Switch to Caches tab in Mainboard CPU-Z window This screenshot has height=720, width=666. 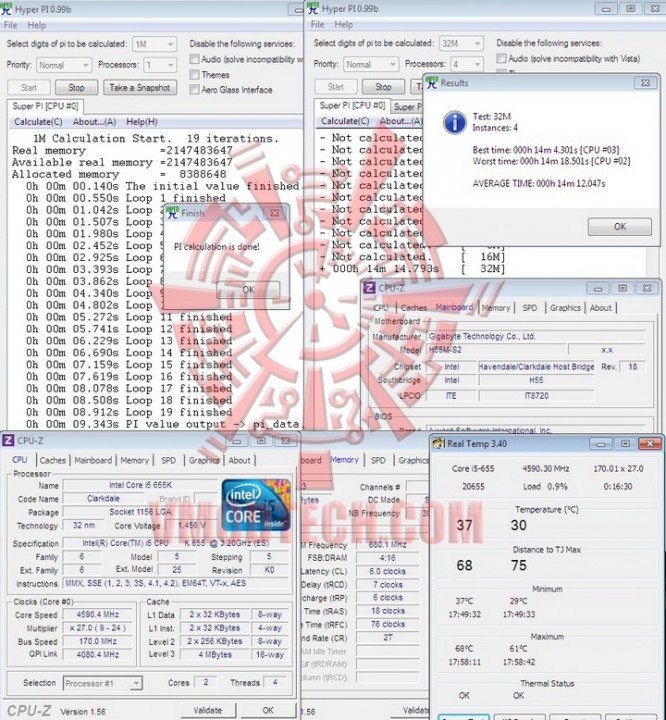(x=414, y=308)
